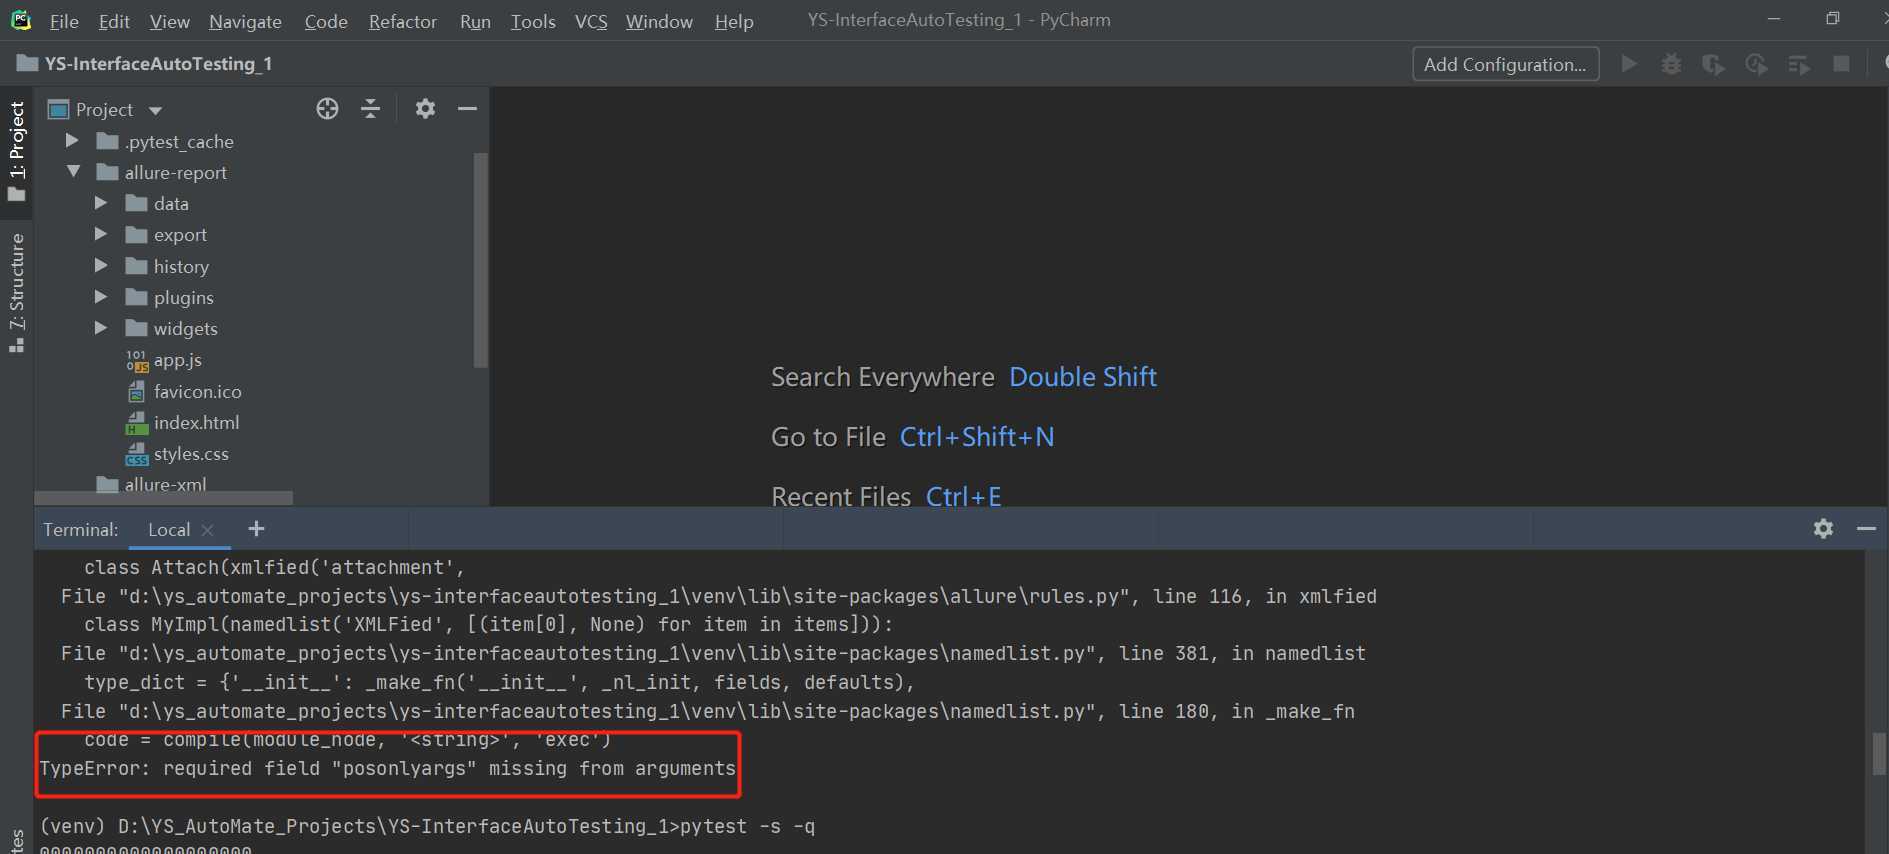Minimize the Terminal panel
1889x854 pixels.
point(1866,529)
